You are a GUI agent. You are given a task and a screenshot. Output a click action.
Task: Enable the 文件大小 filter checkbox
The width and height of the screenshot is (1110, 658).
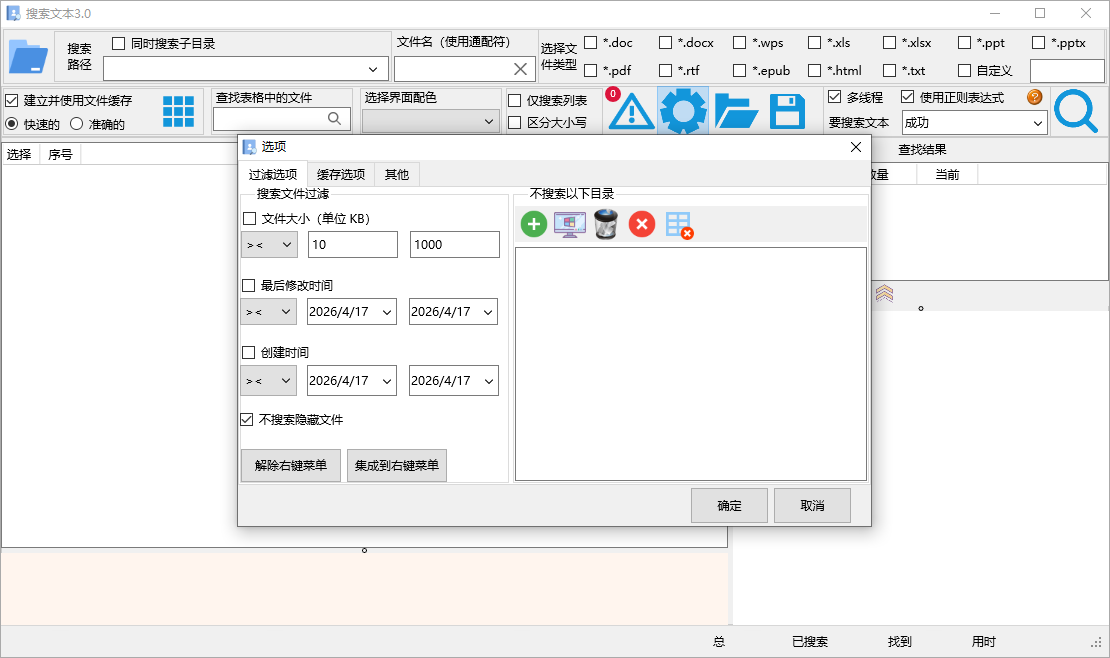point(247,218)
